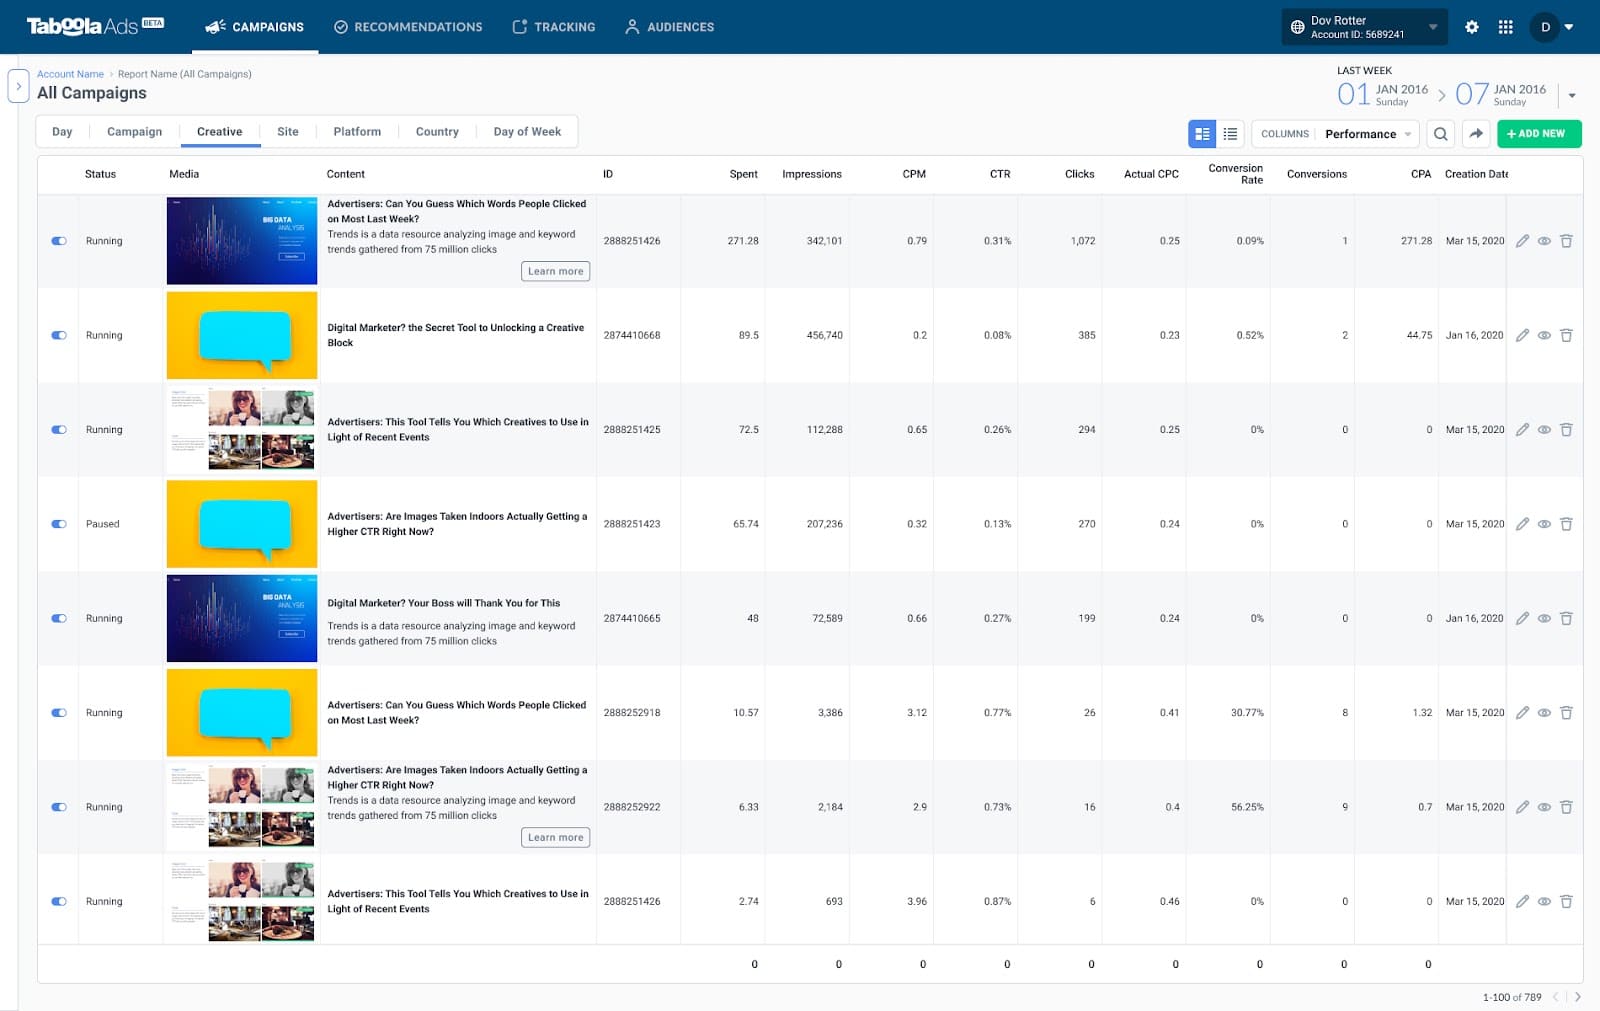Select the grid card view icon
The width and height of the screenshot is (1600, 1011).
tap(1202, 134)
